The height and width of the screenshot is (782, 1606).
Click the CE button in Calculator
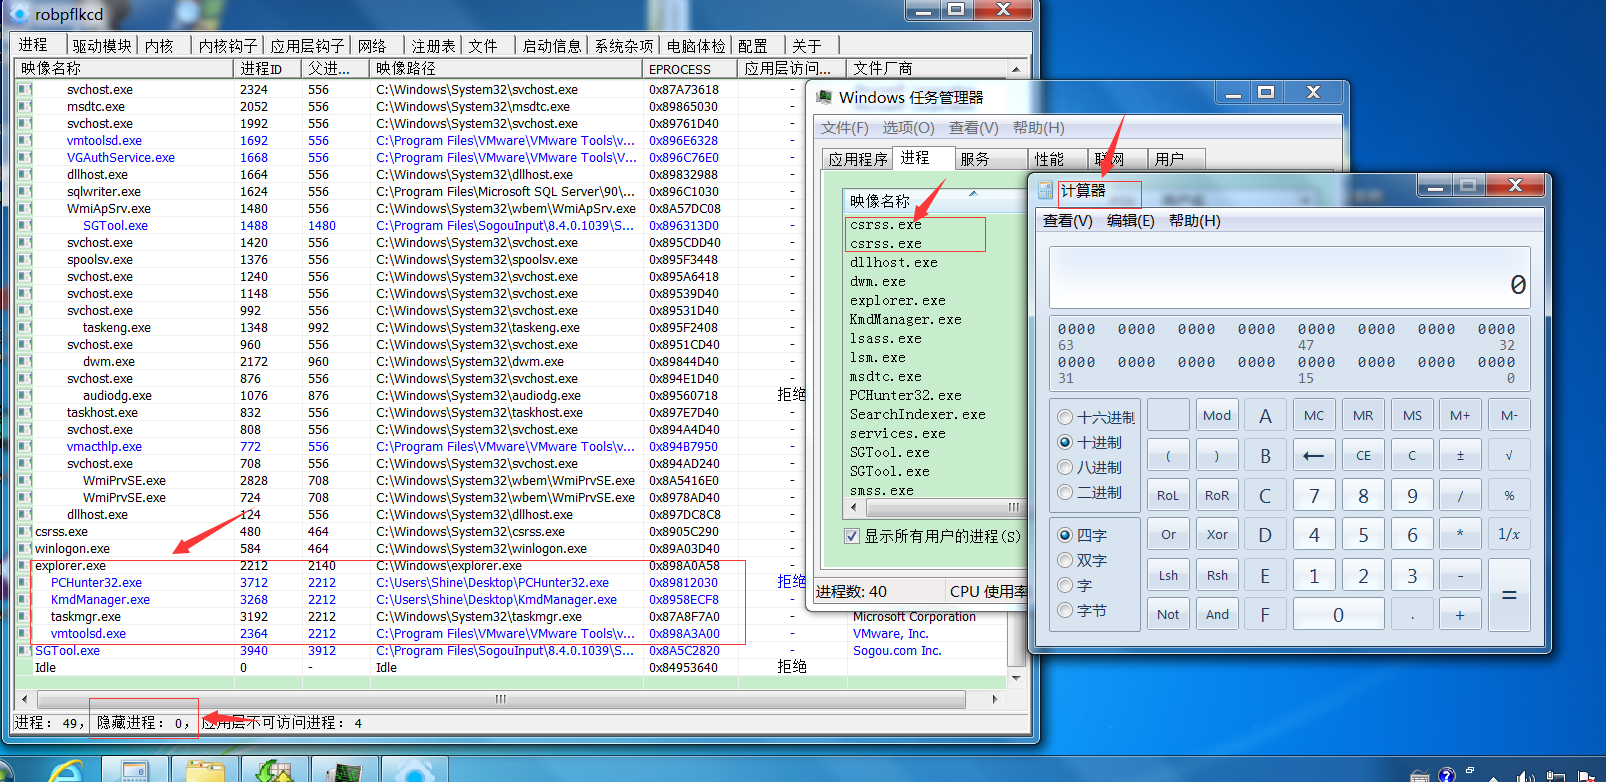[1363, 455]
